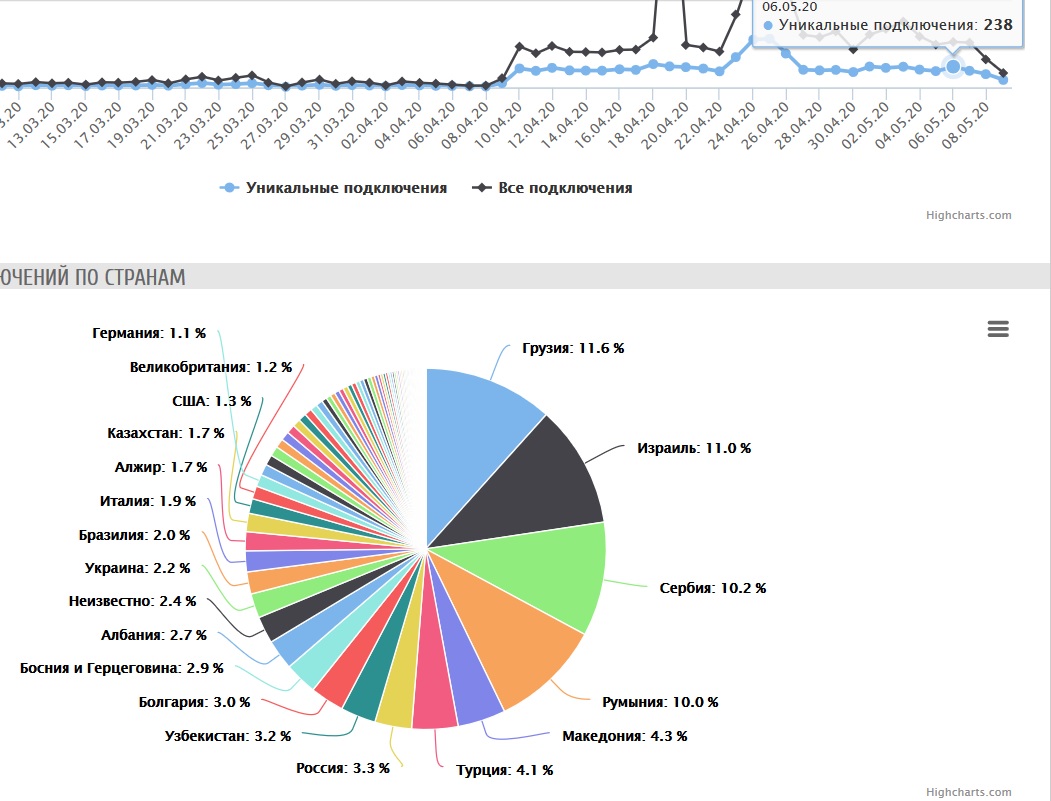
Task: Select the Бразилия: 2.0 % label
Action: click(134, 536)
